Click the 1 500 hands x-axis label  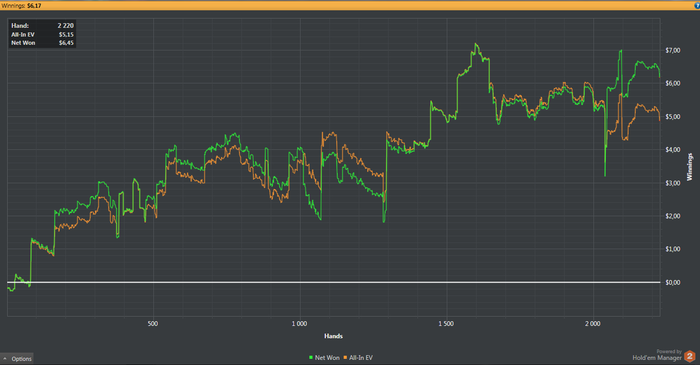pos(446,324)
